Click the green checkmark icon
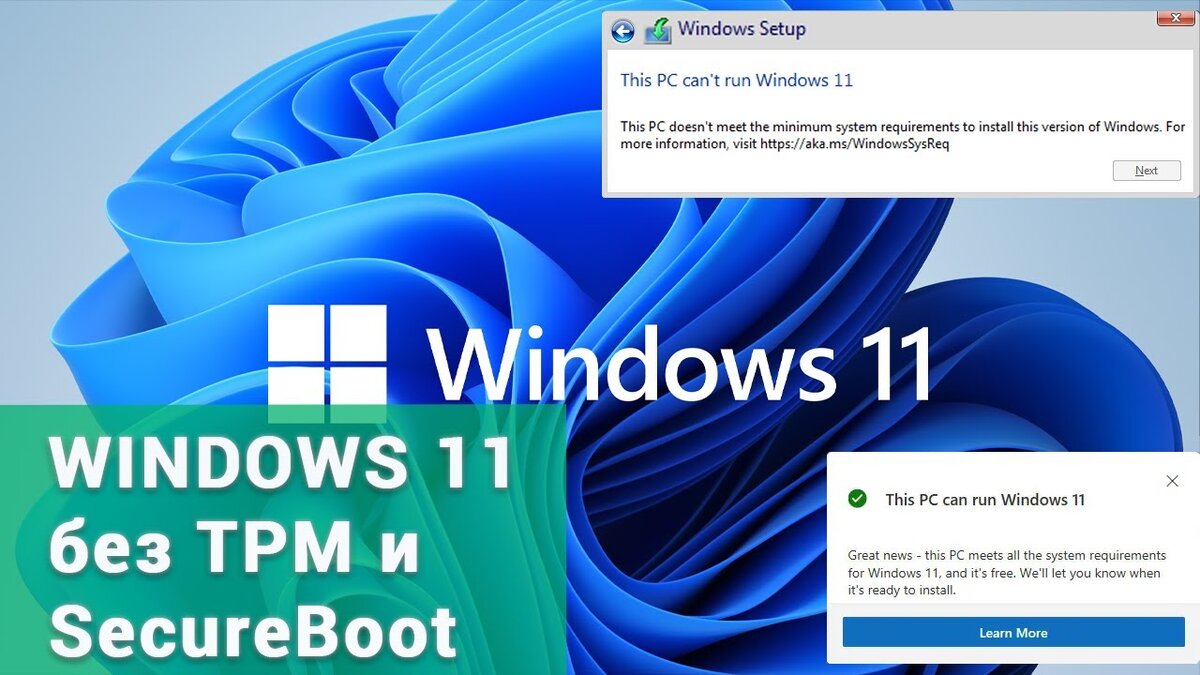Viewport: 1200px width, 675px height. [x=857, y=498]
